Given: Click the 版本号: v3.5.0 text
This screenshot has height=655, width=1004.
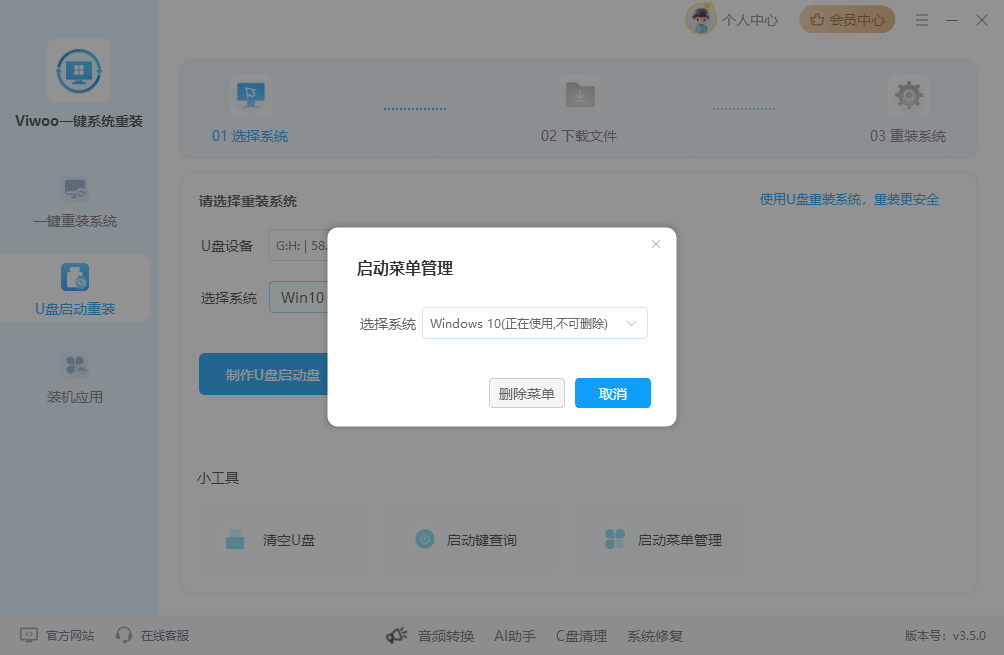Looking at the screenshot, I should pyautogui.click(x=945, y=635).
